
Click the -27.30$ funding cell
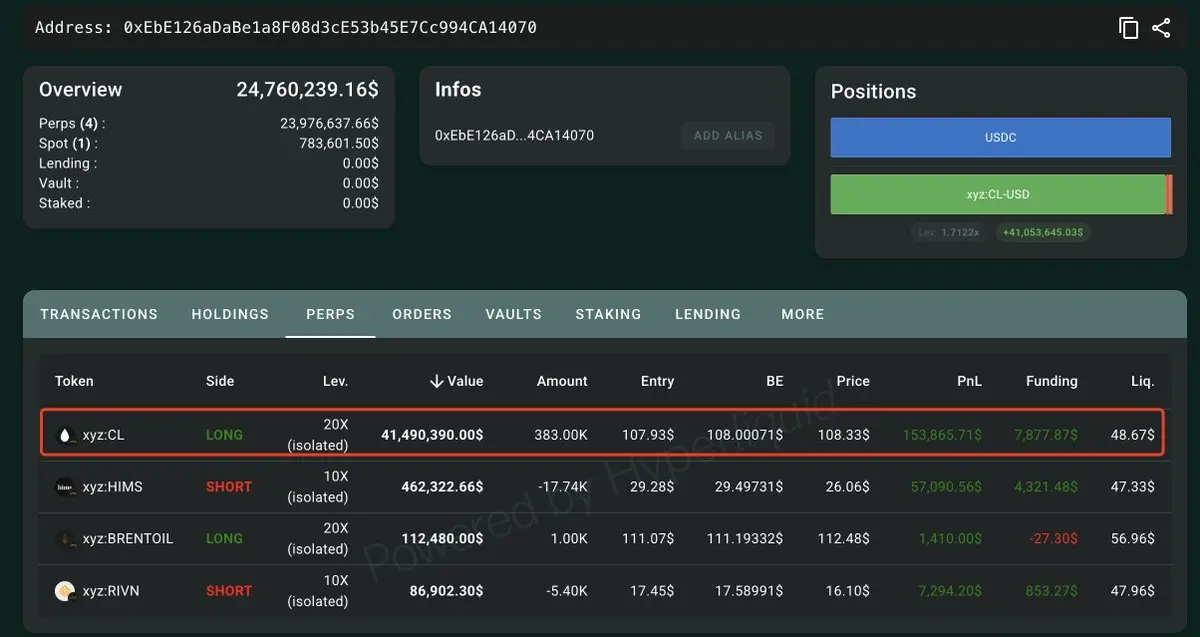(x=1054, y=539)
